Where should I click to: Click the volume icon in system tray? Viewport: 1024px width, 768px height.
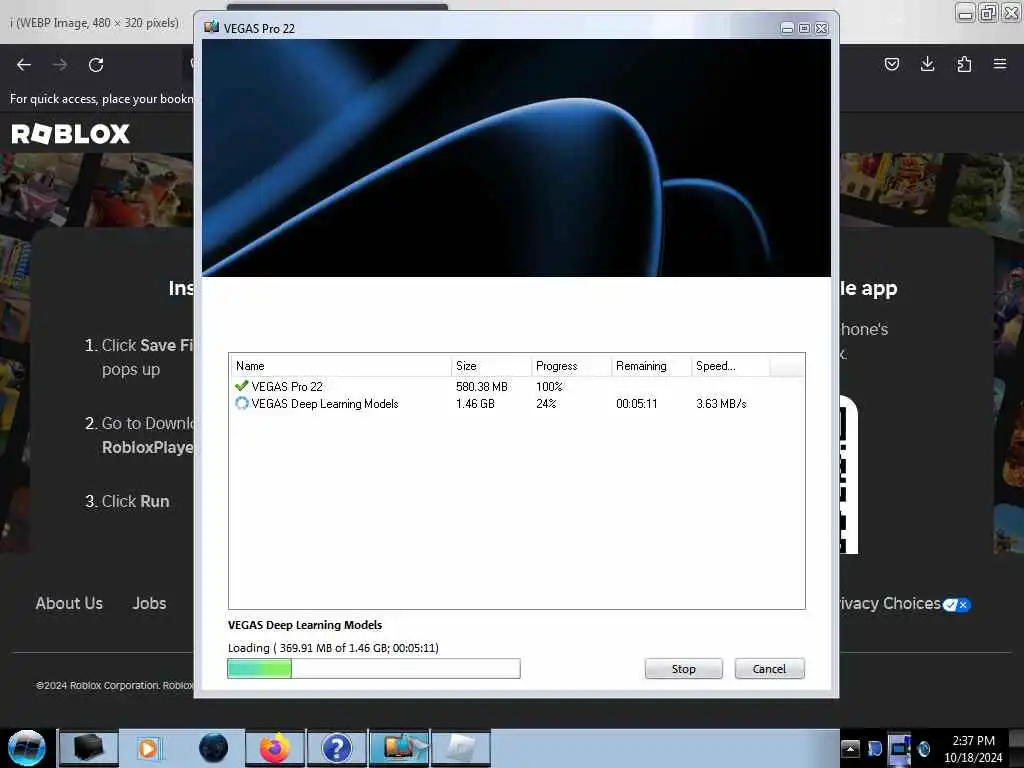(924, 748)
